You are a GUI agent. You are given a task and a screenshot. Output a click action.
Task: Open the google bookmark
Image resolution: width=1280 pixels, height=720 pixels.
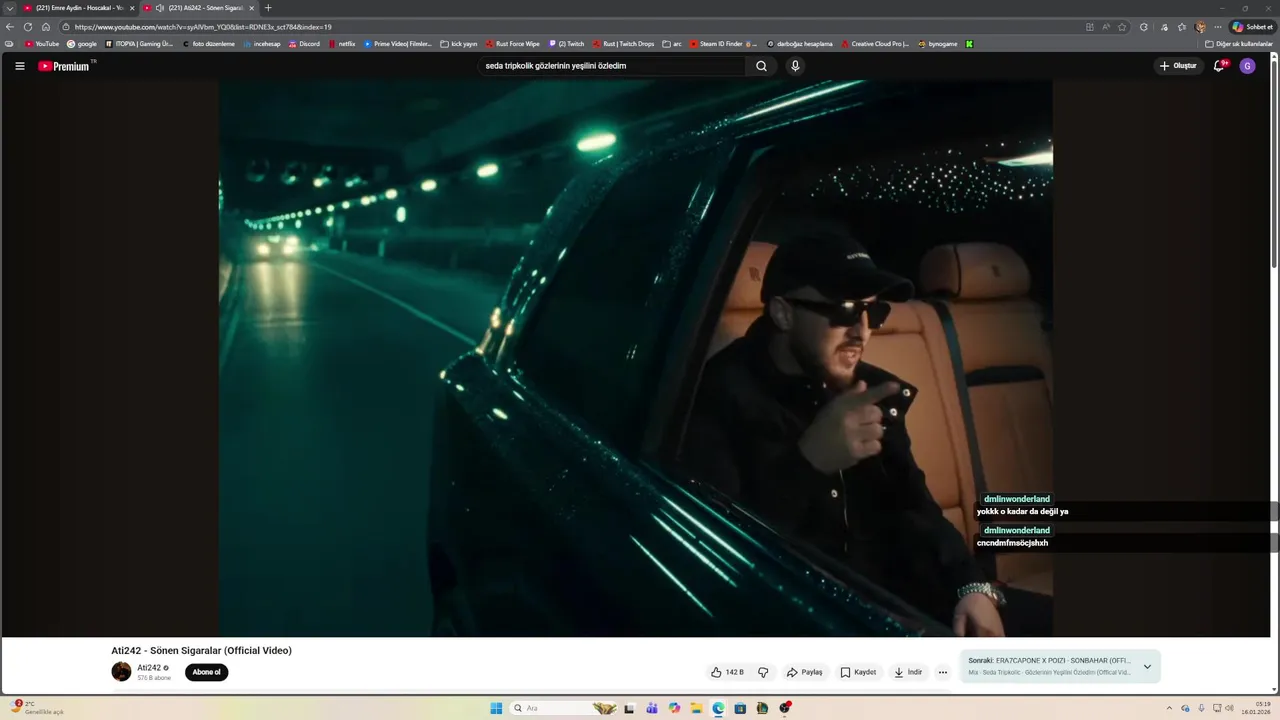[82, 44]
